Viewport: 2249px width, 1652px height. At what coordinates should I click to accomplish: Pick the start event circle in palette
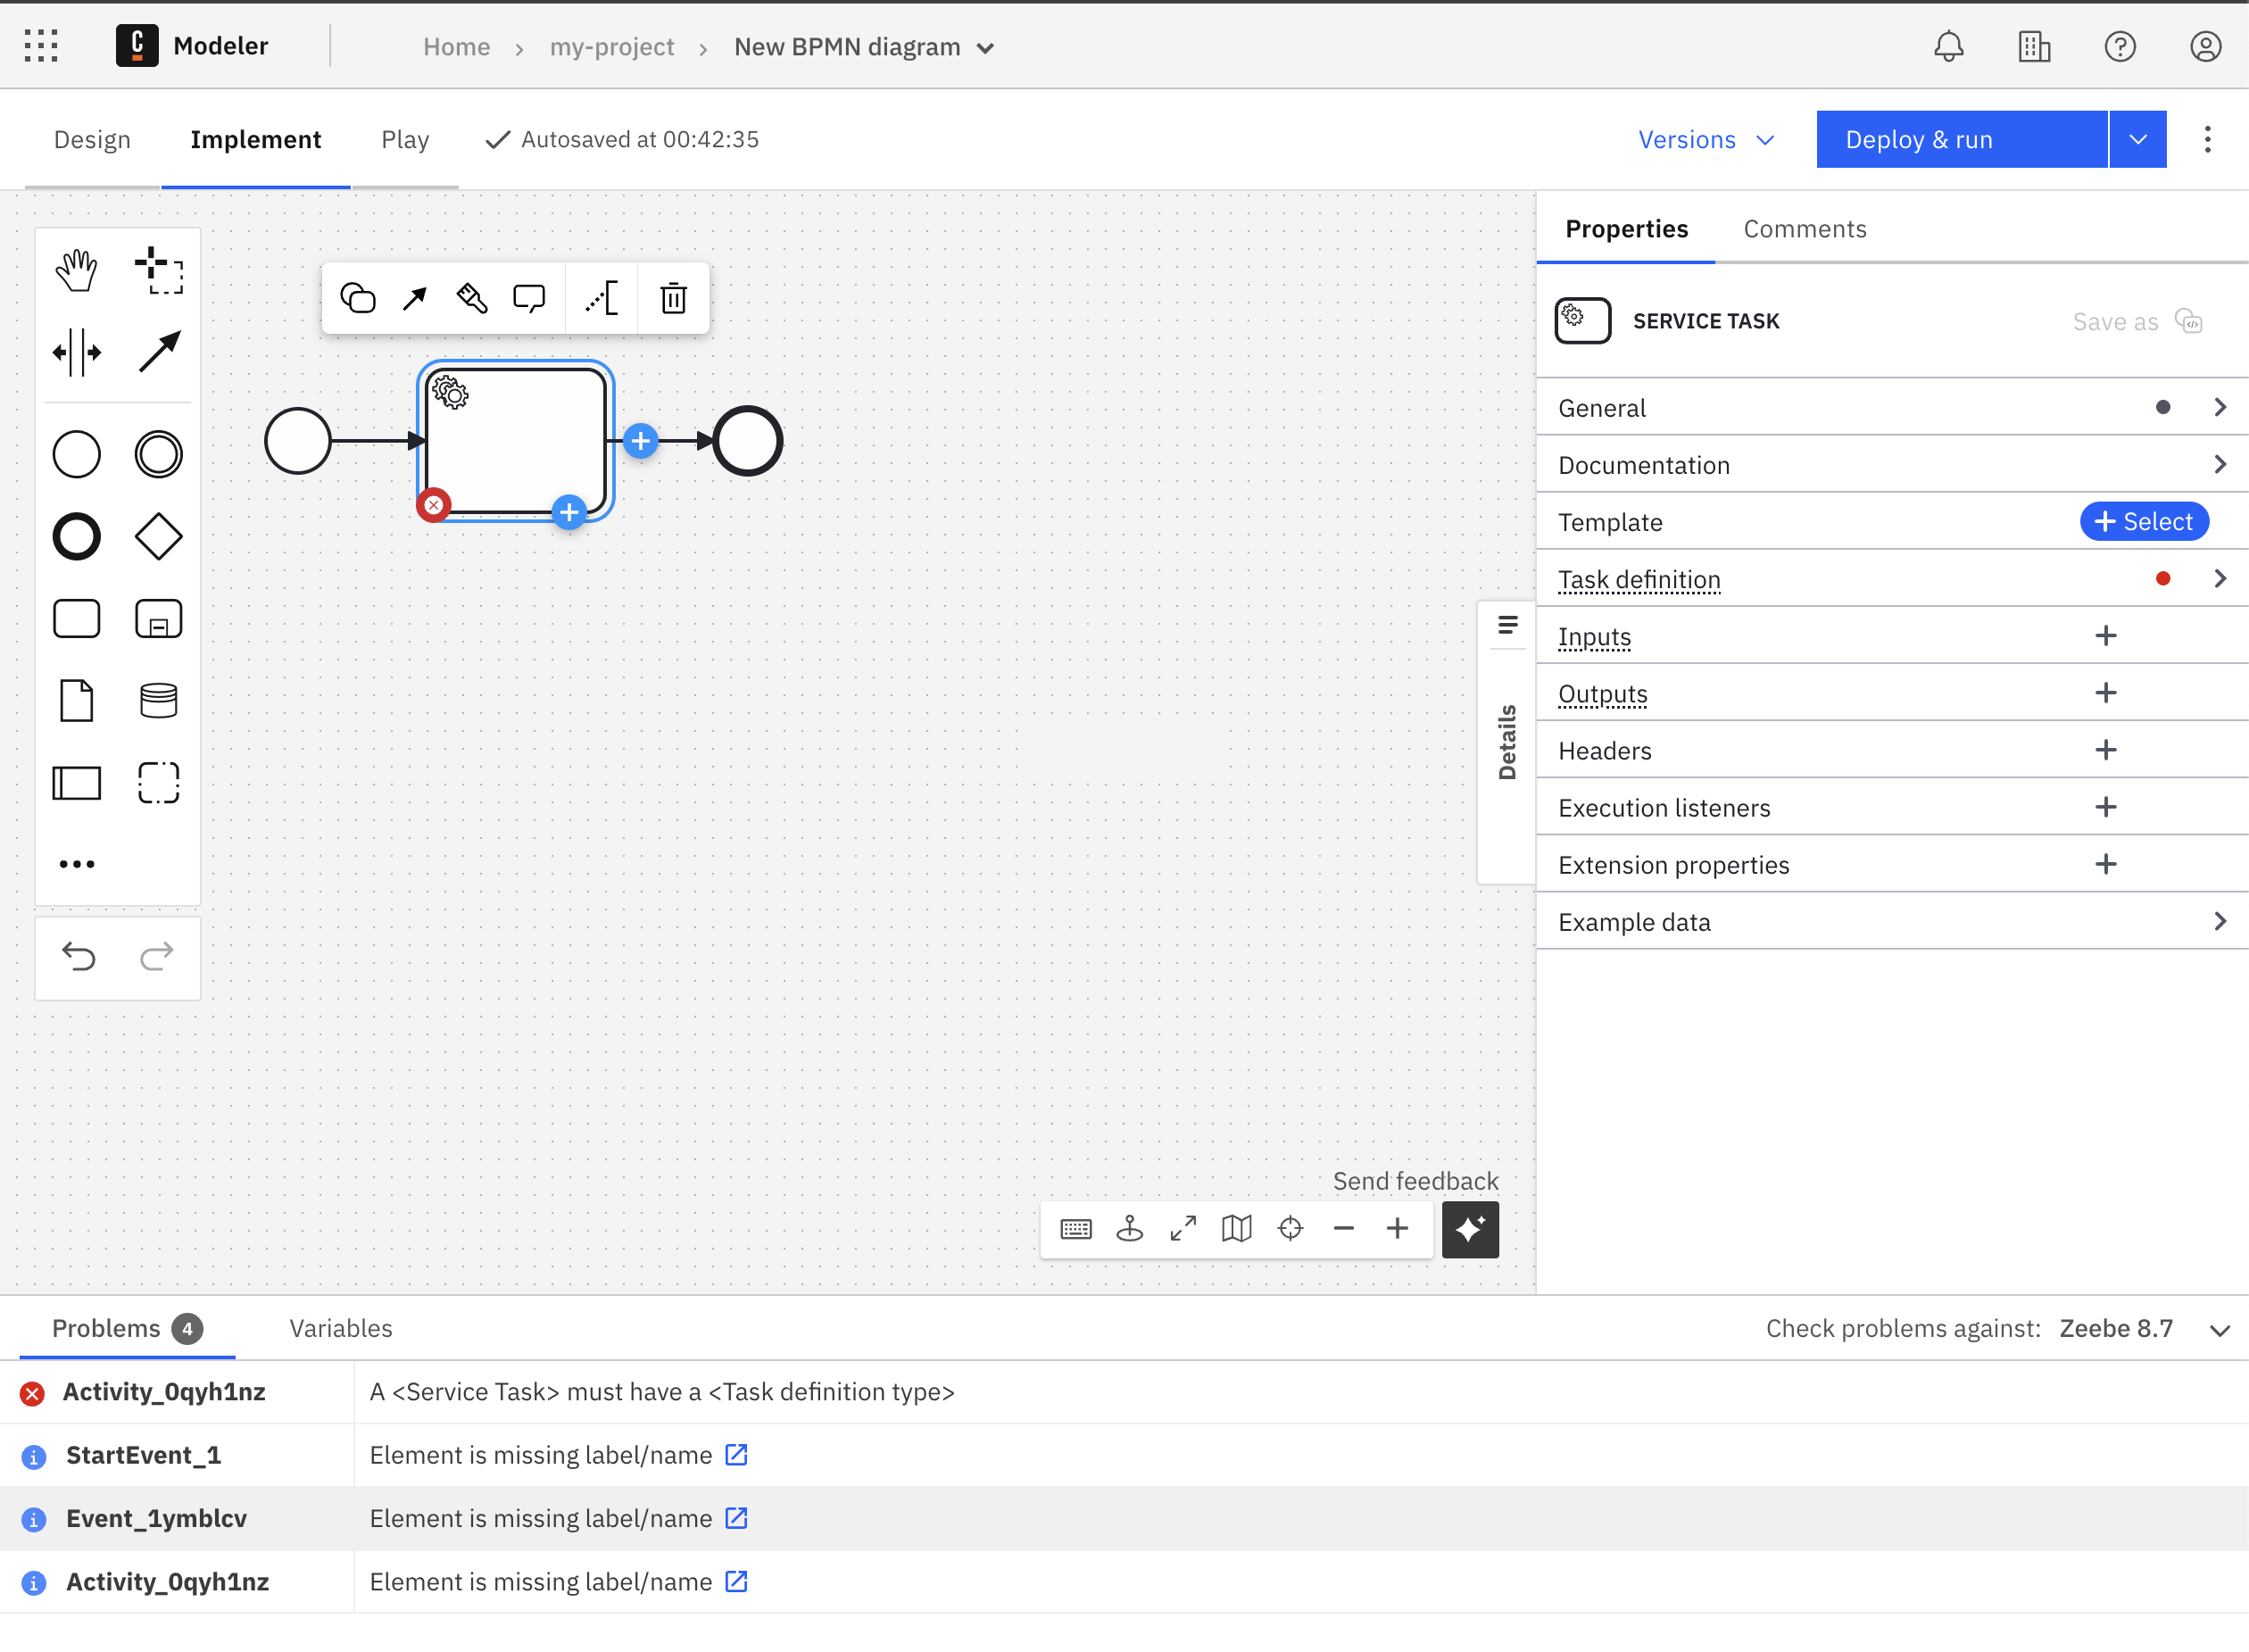click(x=76, y=455)
